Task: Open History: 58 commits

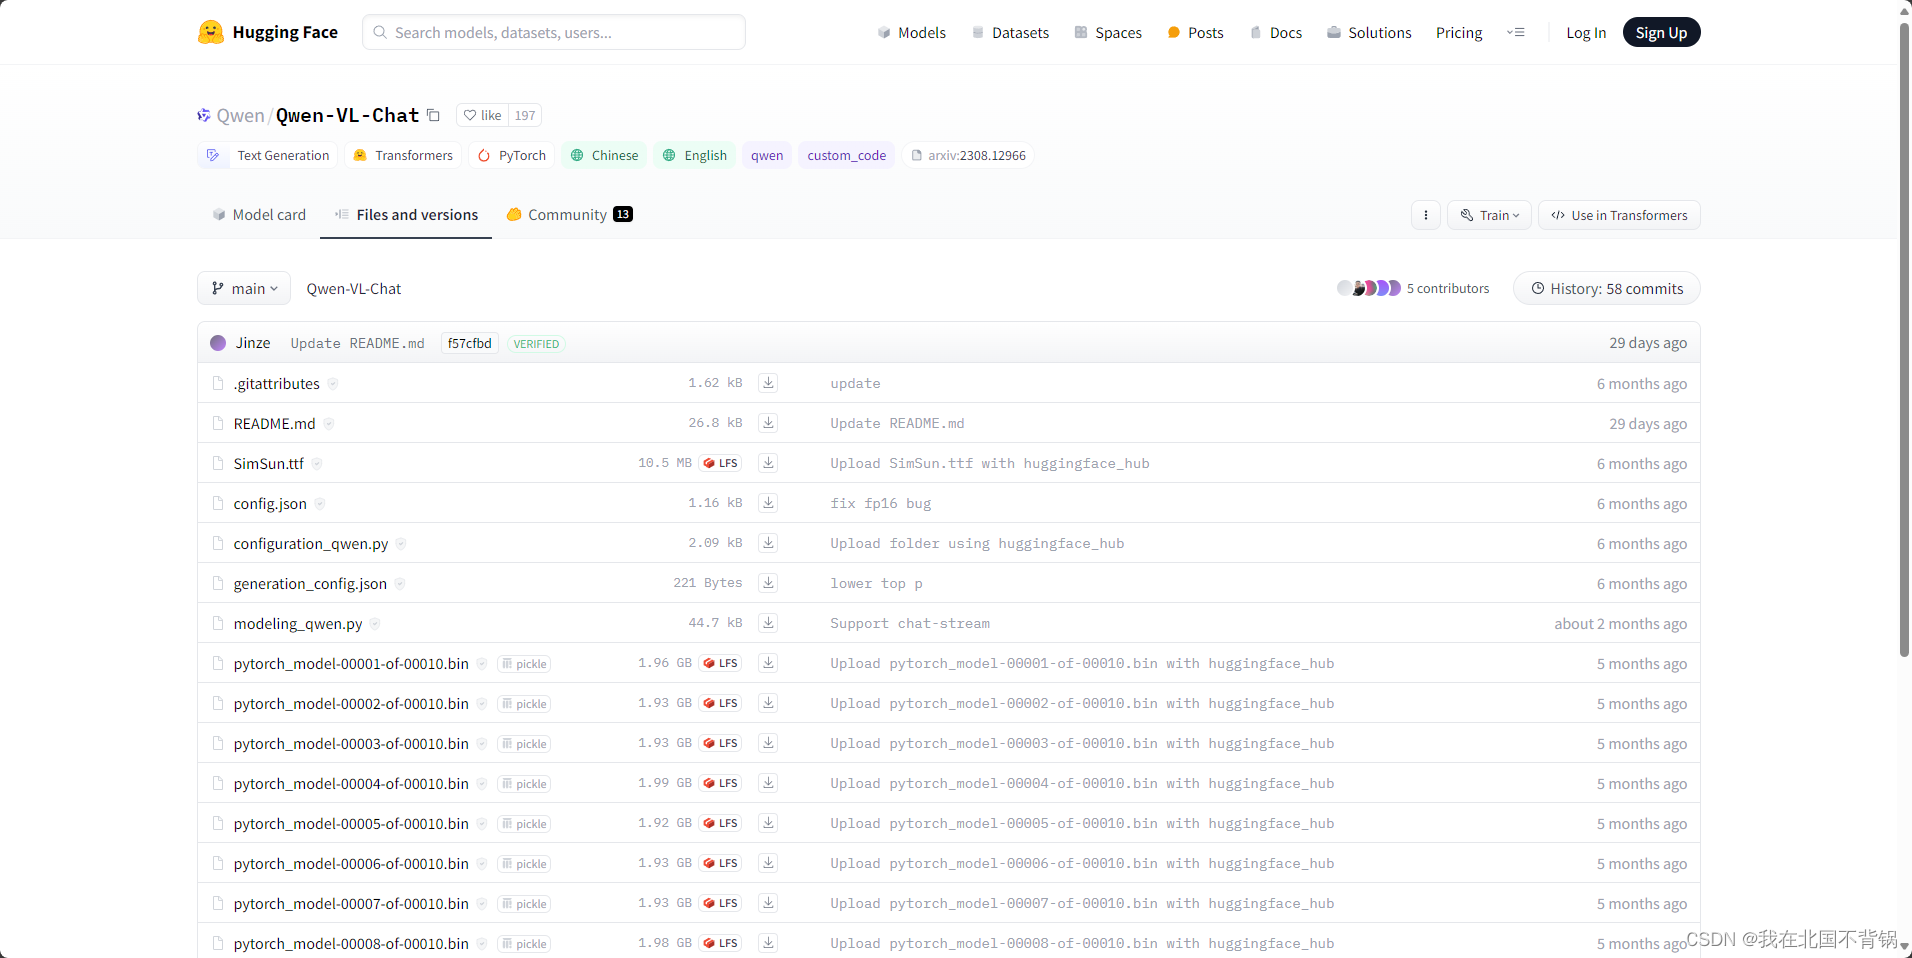Action: (x=1606, y=288)
